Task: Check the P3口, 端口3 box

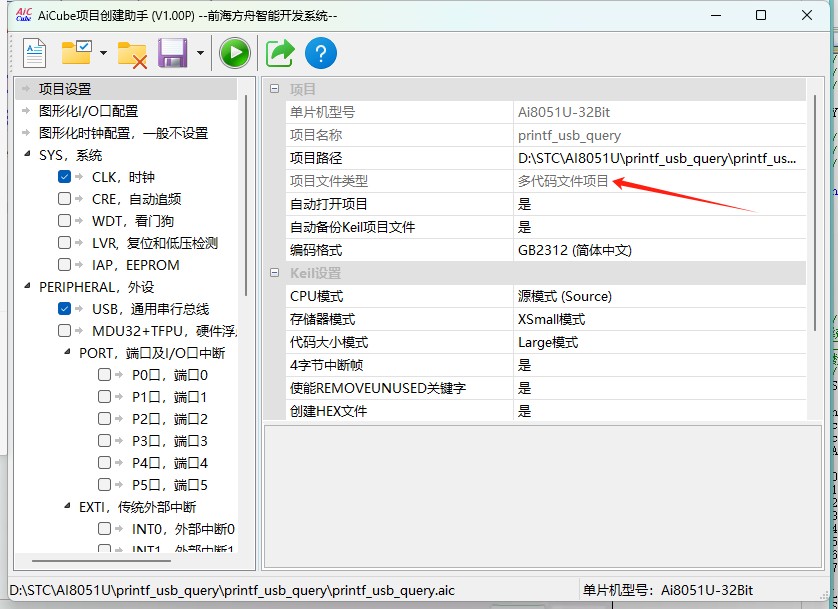Action: pos(104,440)
